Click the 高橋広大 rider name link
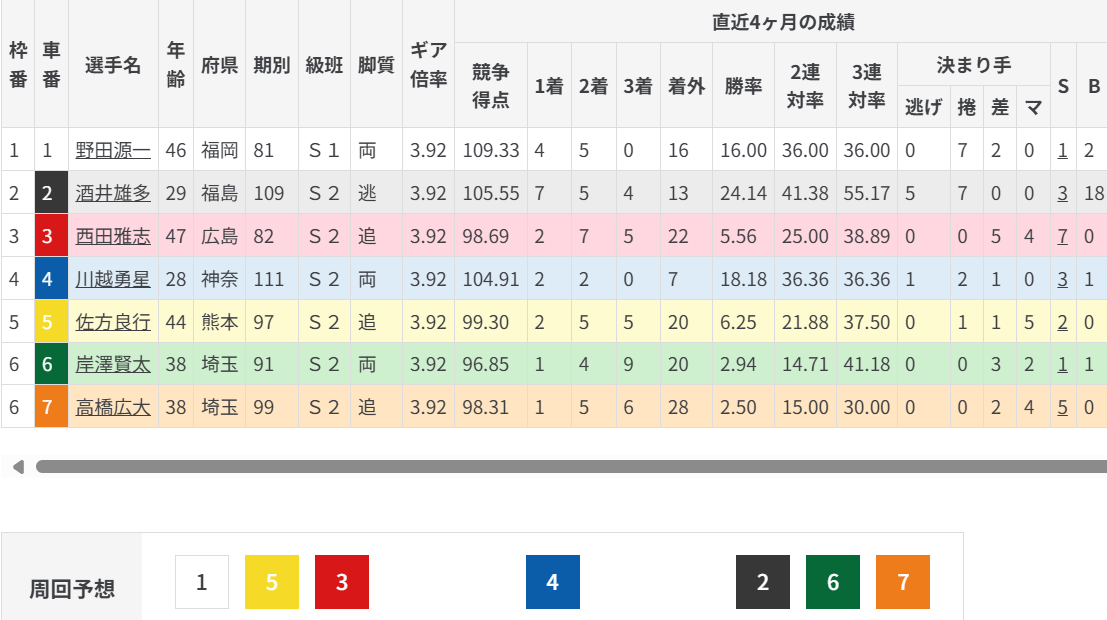The width and height of the screenshot is (1107, 620). click(113, 407)
